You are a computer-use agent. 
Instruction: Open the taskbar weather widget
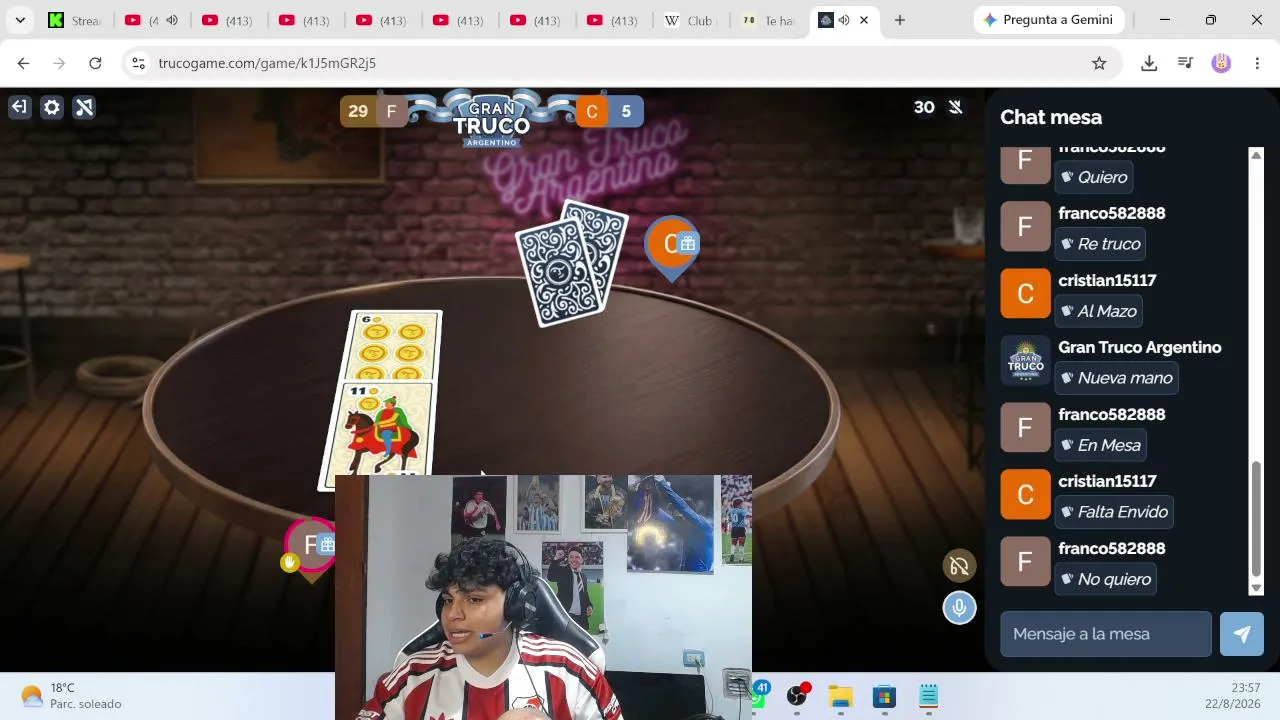point(70,696)
